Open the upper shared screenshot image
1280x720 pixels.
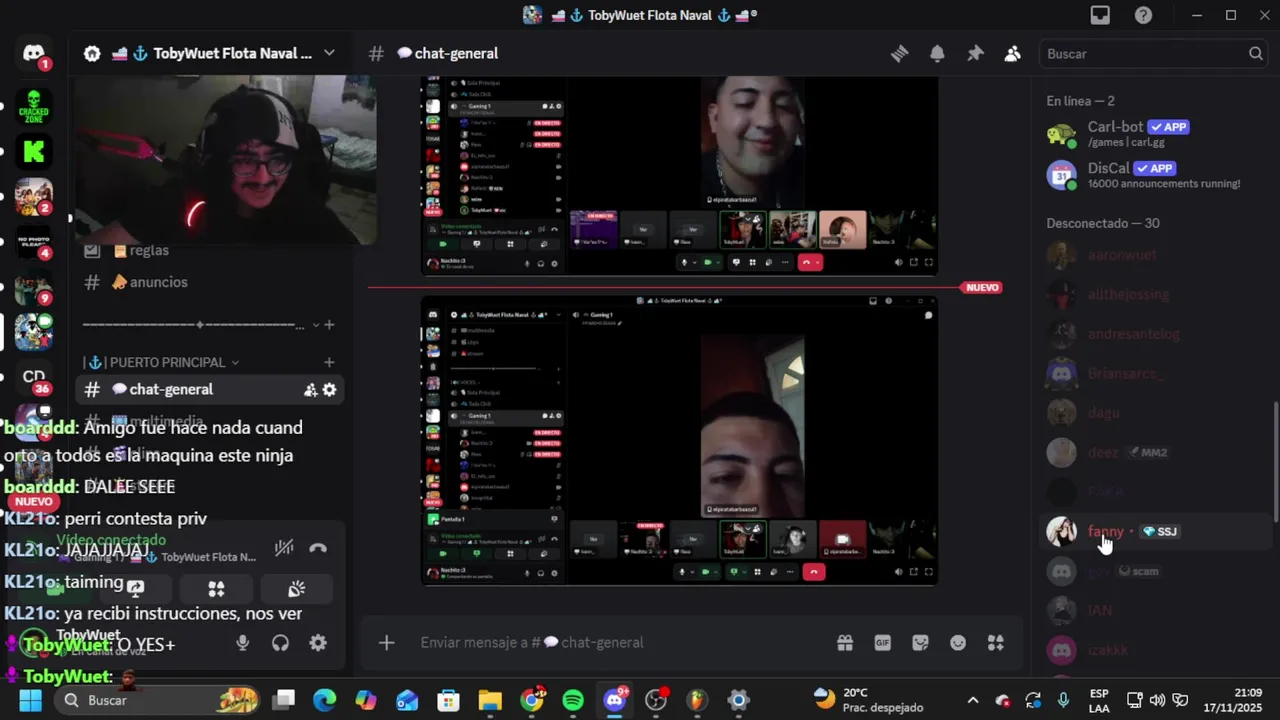click(679, 175)
